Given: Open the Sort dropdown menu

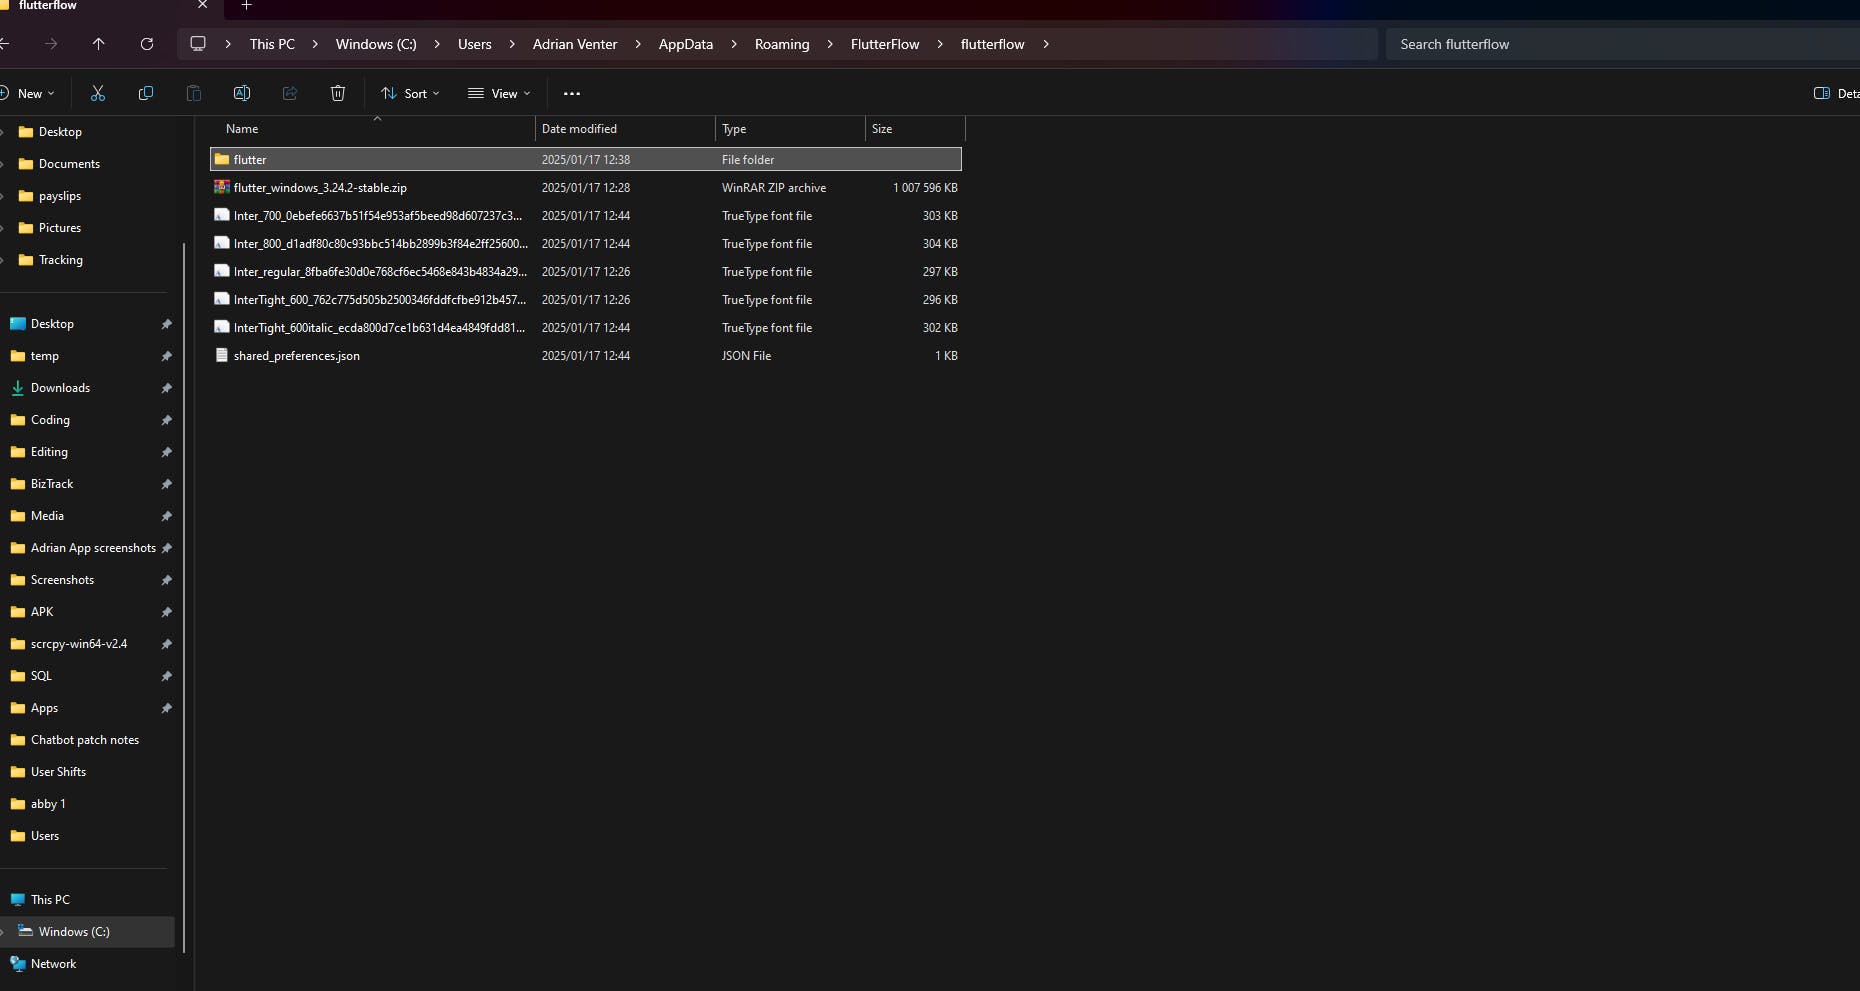Looking at the screenshot, I should pyautogui.click(x=410, y=93).
